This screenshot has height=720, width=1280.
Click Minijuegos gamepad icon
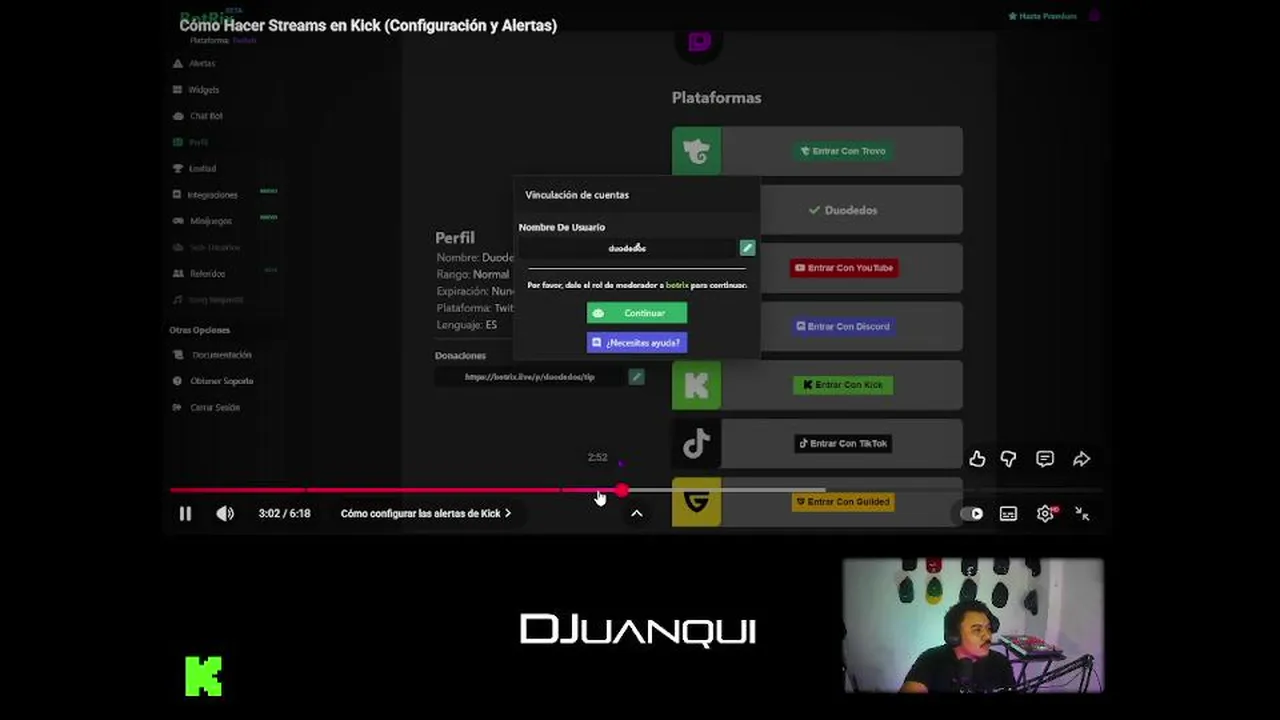click(x=177, y=221)
